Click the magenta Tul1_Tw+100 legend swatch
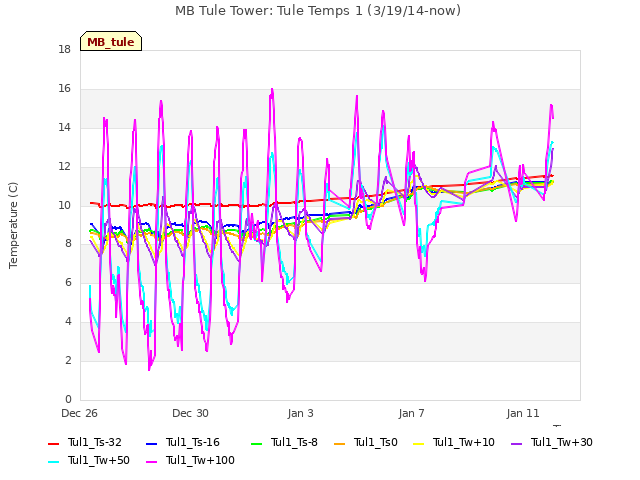The height and width of the screenshot is (480, 640). (x=151, y=461)
